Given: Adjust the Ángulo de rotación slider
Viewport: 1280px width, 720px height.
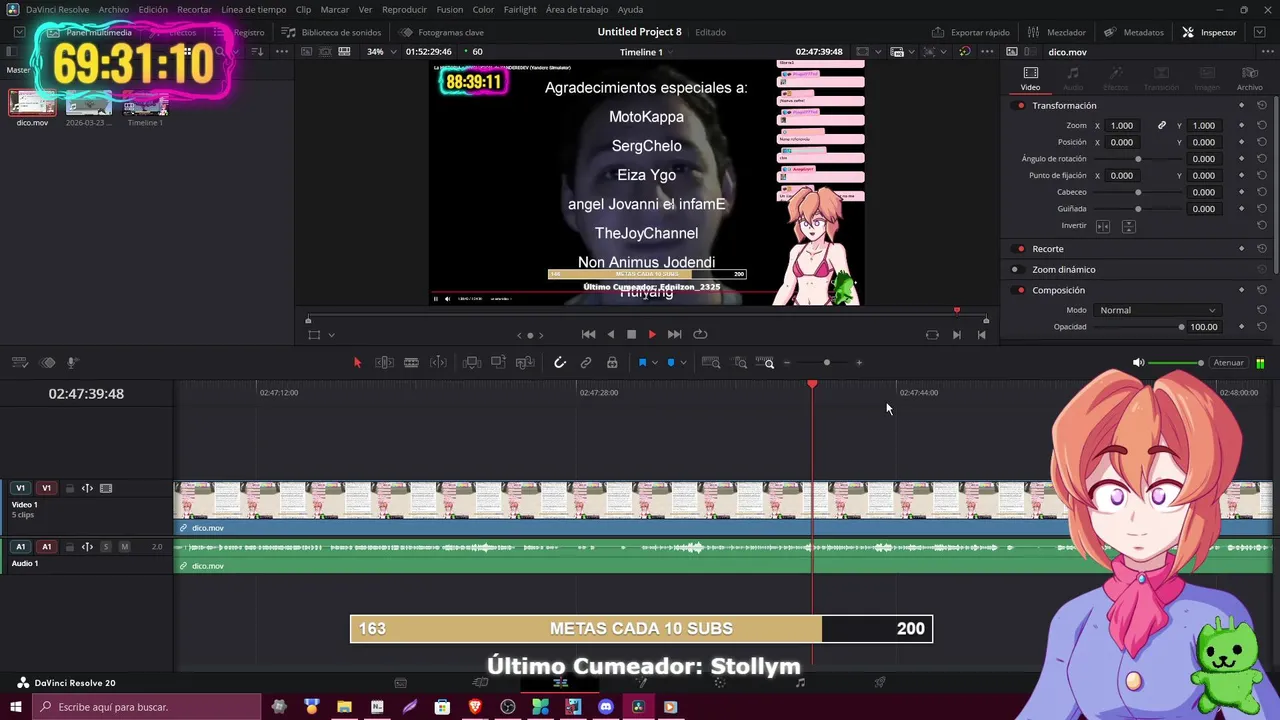Looking at the screenshot, I should 1138,159.
